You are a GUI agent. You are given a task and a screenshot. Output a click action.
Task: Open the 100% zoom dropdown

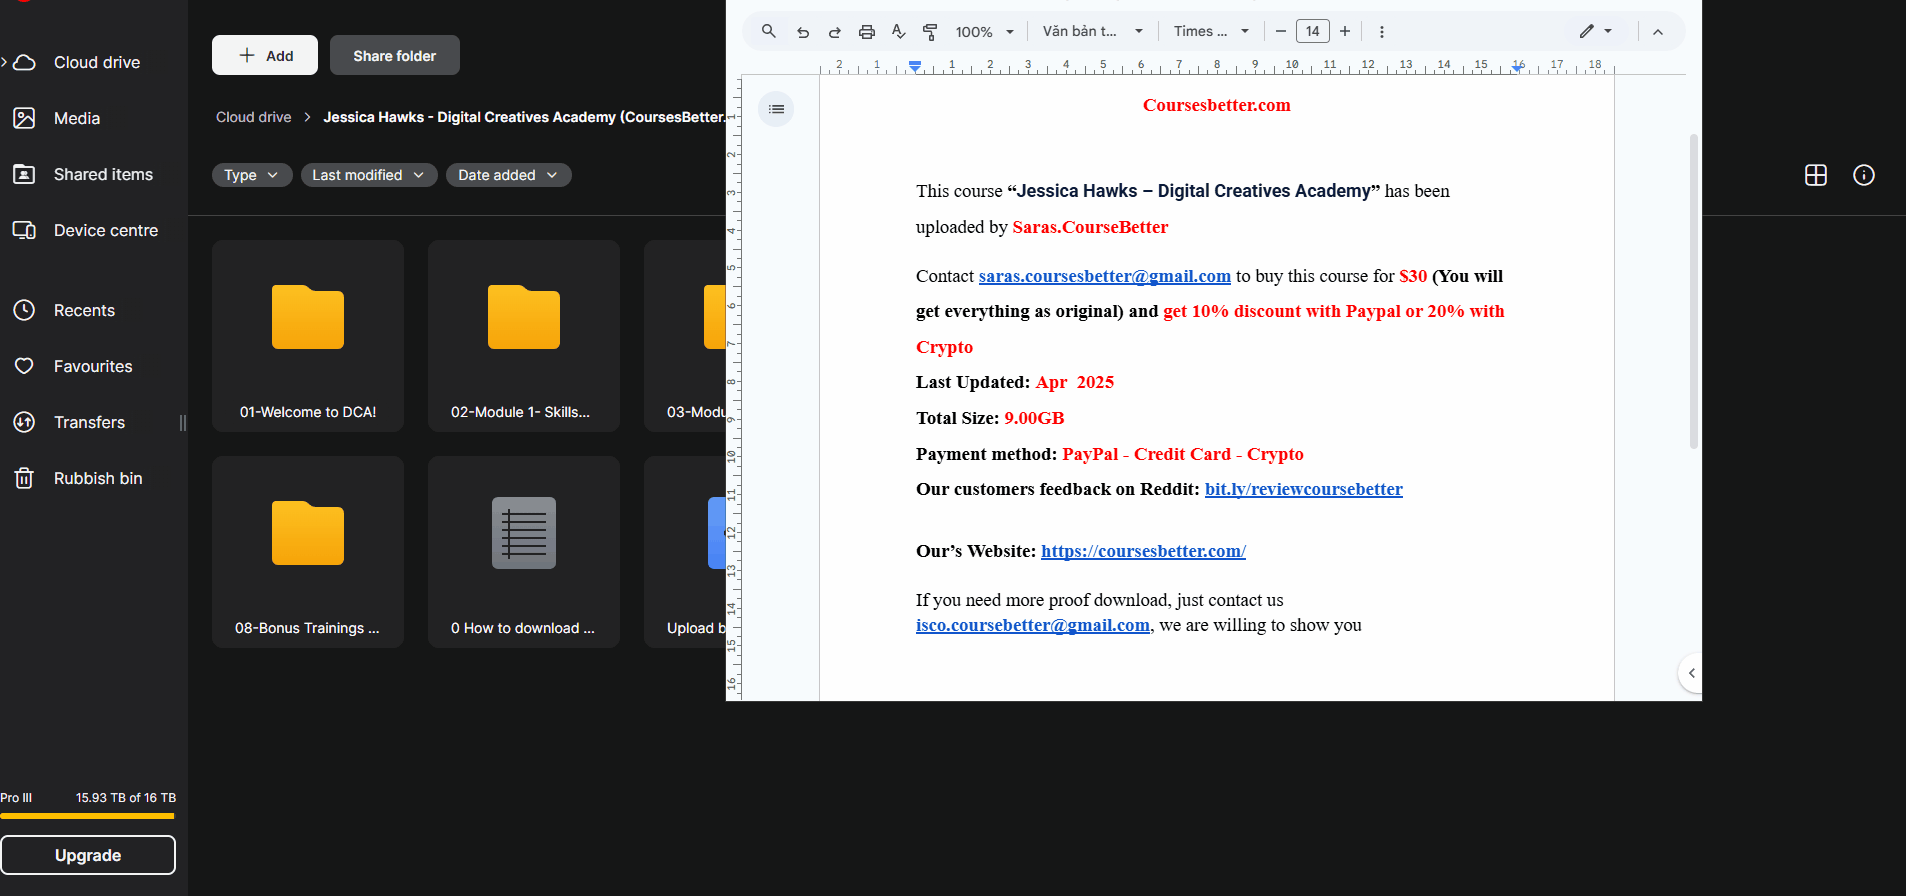pos(984,32)
